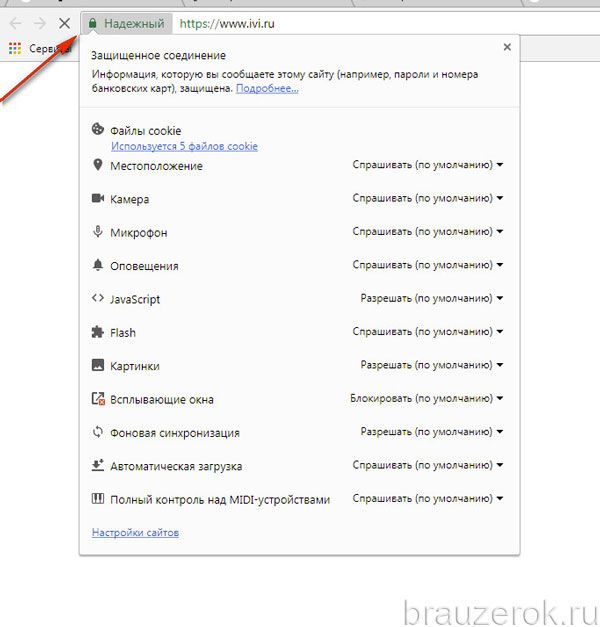The image size is (600, 627).
Task: Click the green padlock secure icon
Action: point(92,23)
